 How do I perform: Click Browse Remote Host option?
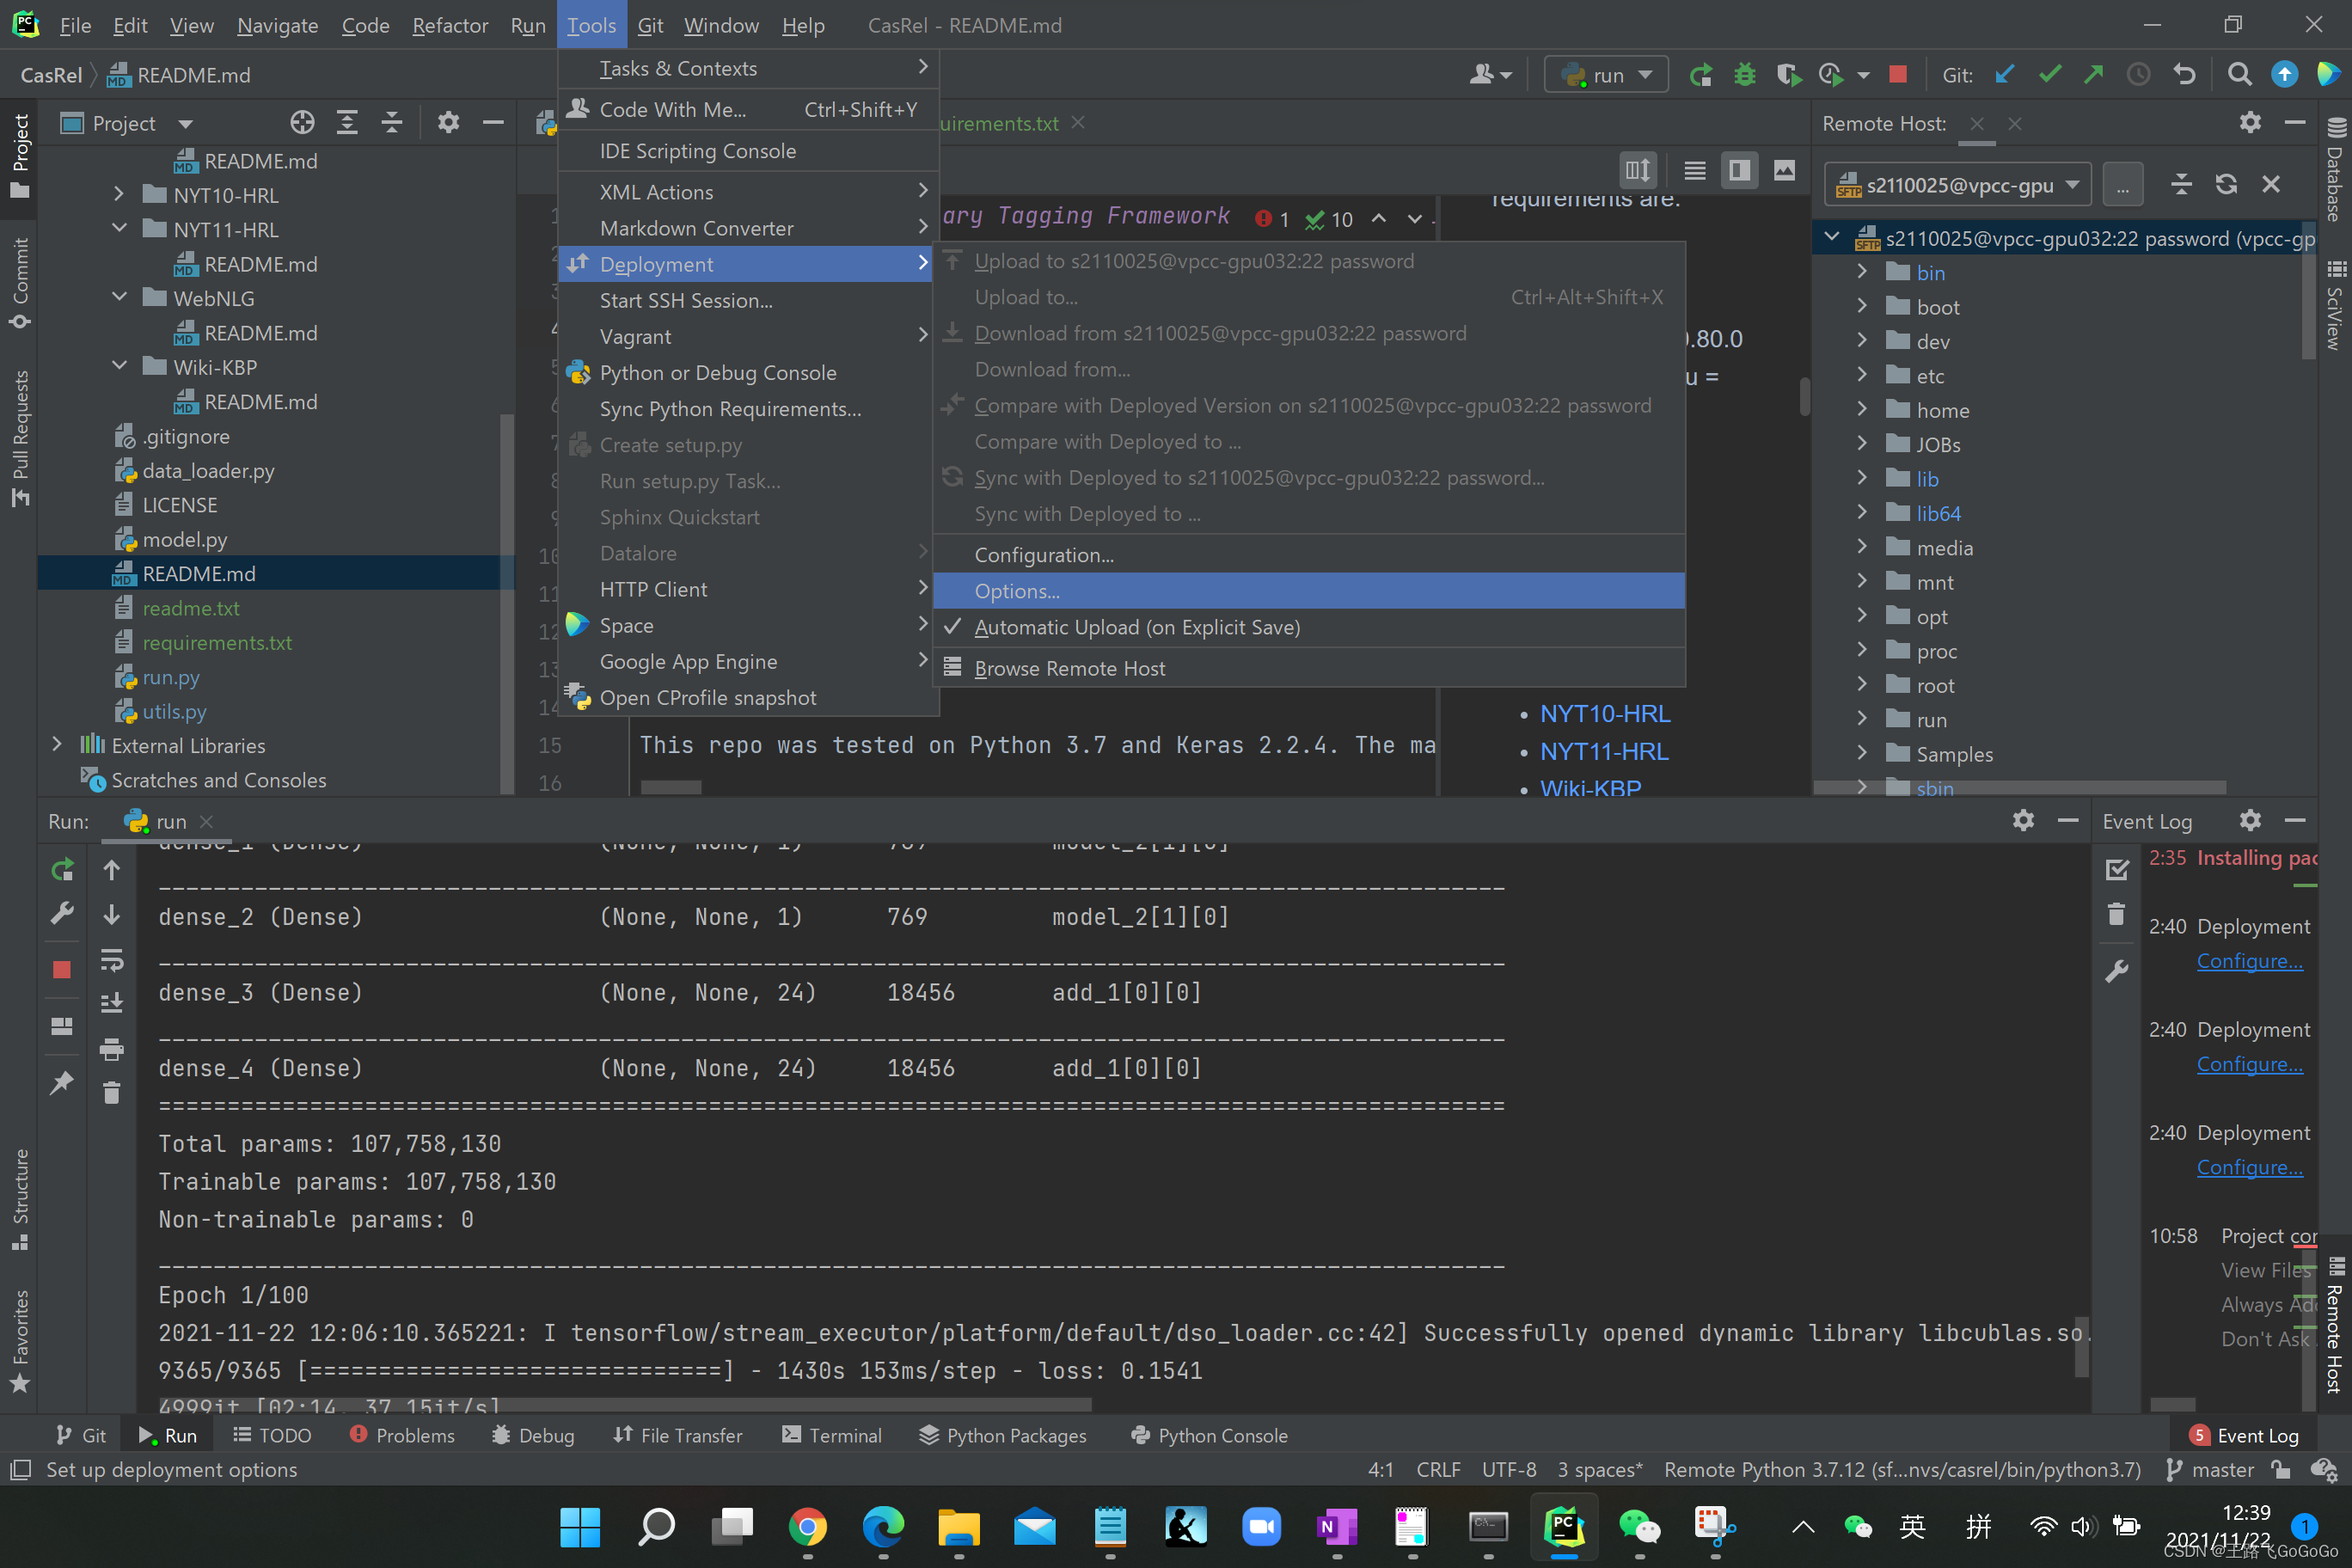coord(1071,667)
